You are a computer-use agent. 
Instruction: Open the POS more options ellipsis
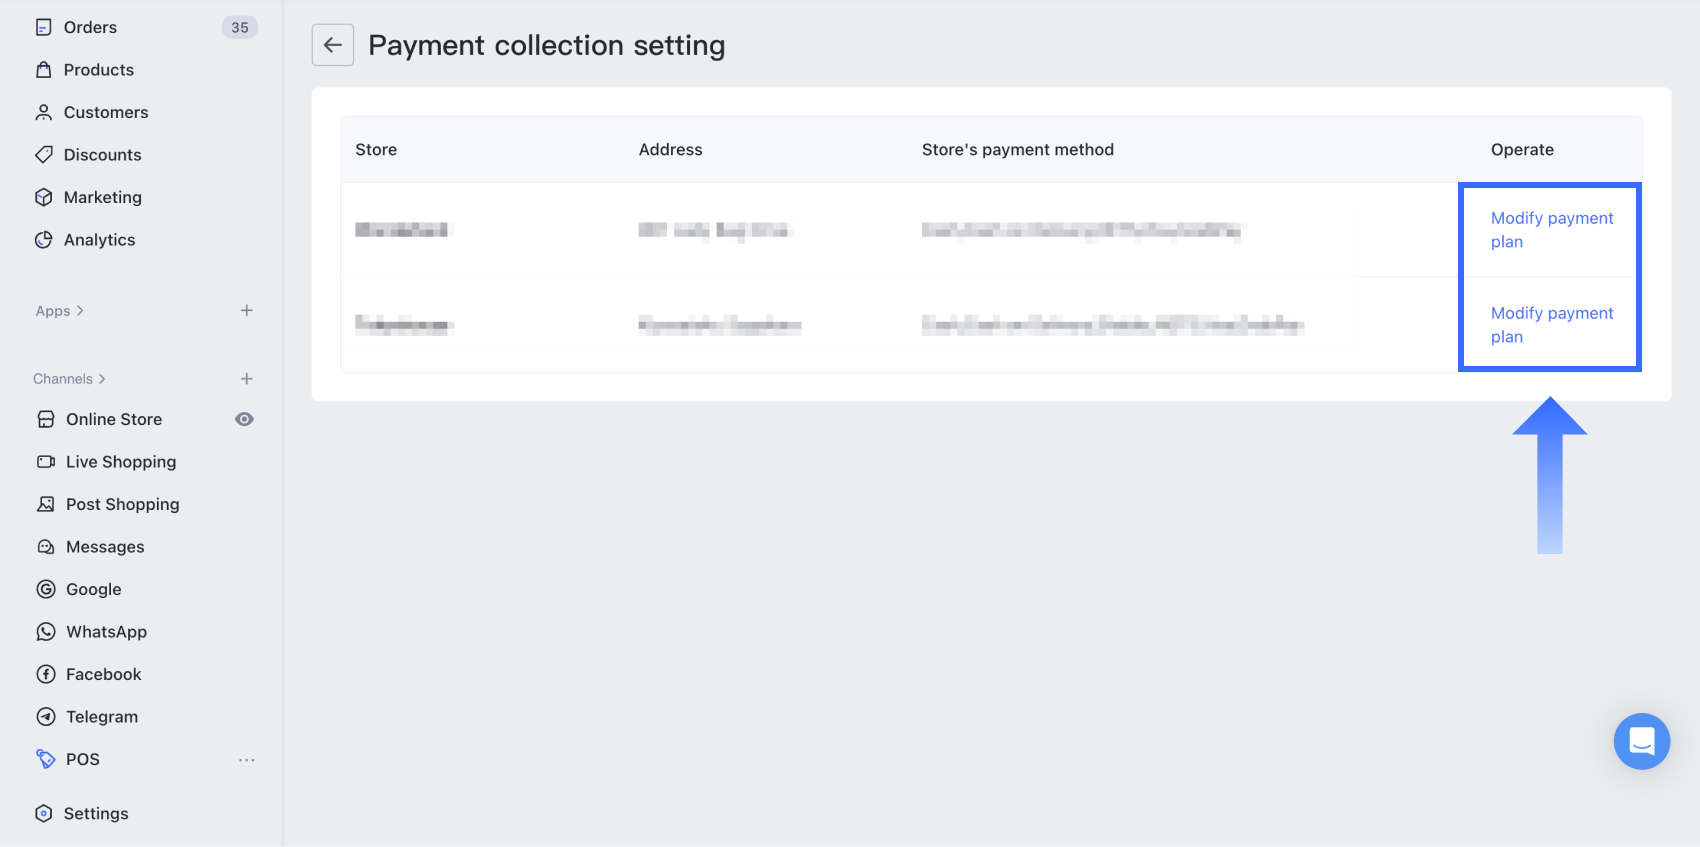[x=247, y=760]
